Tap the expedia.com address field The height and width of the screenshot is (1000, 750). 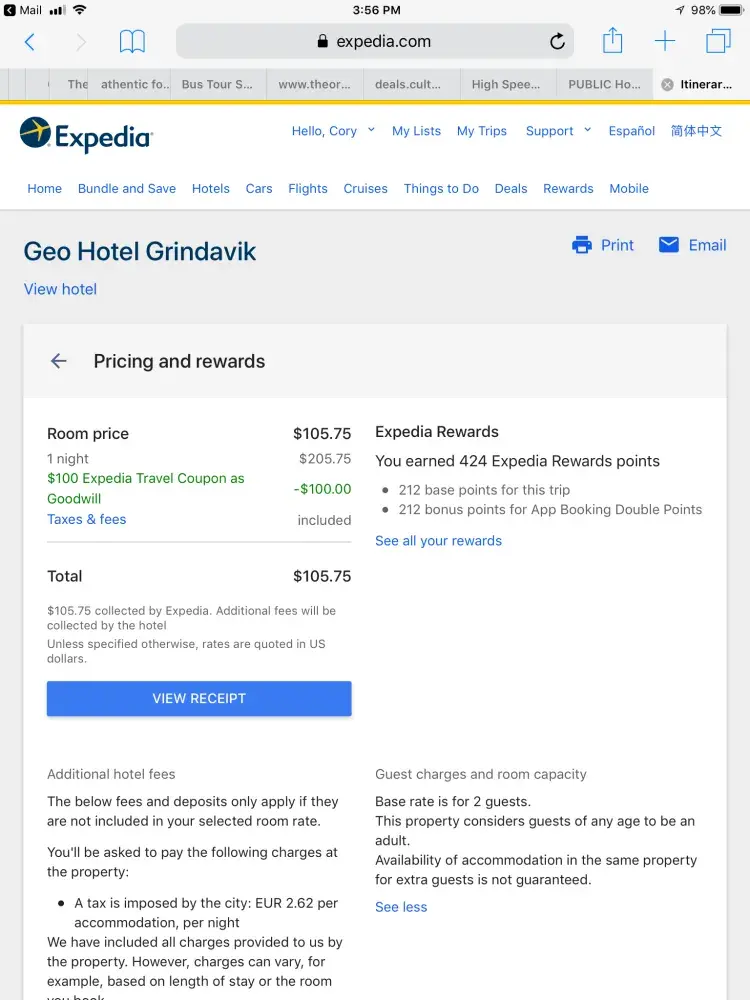(383, 42)
